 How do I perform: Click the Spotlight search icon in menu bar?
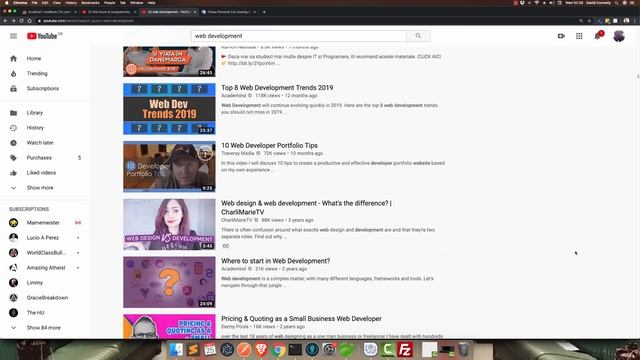click(x=617, y=2)
